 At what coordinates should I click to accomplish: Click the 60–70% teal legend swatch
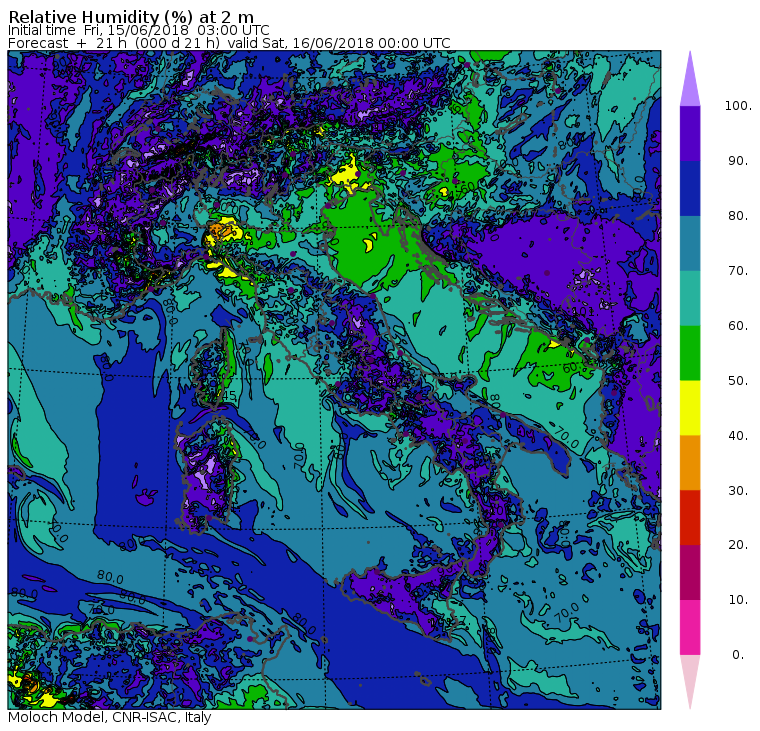tap(690, 298)
